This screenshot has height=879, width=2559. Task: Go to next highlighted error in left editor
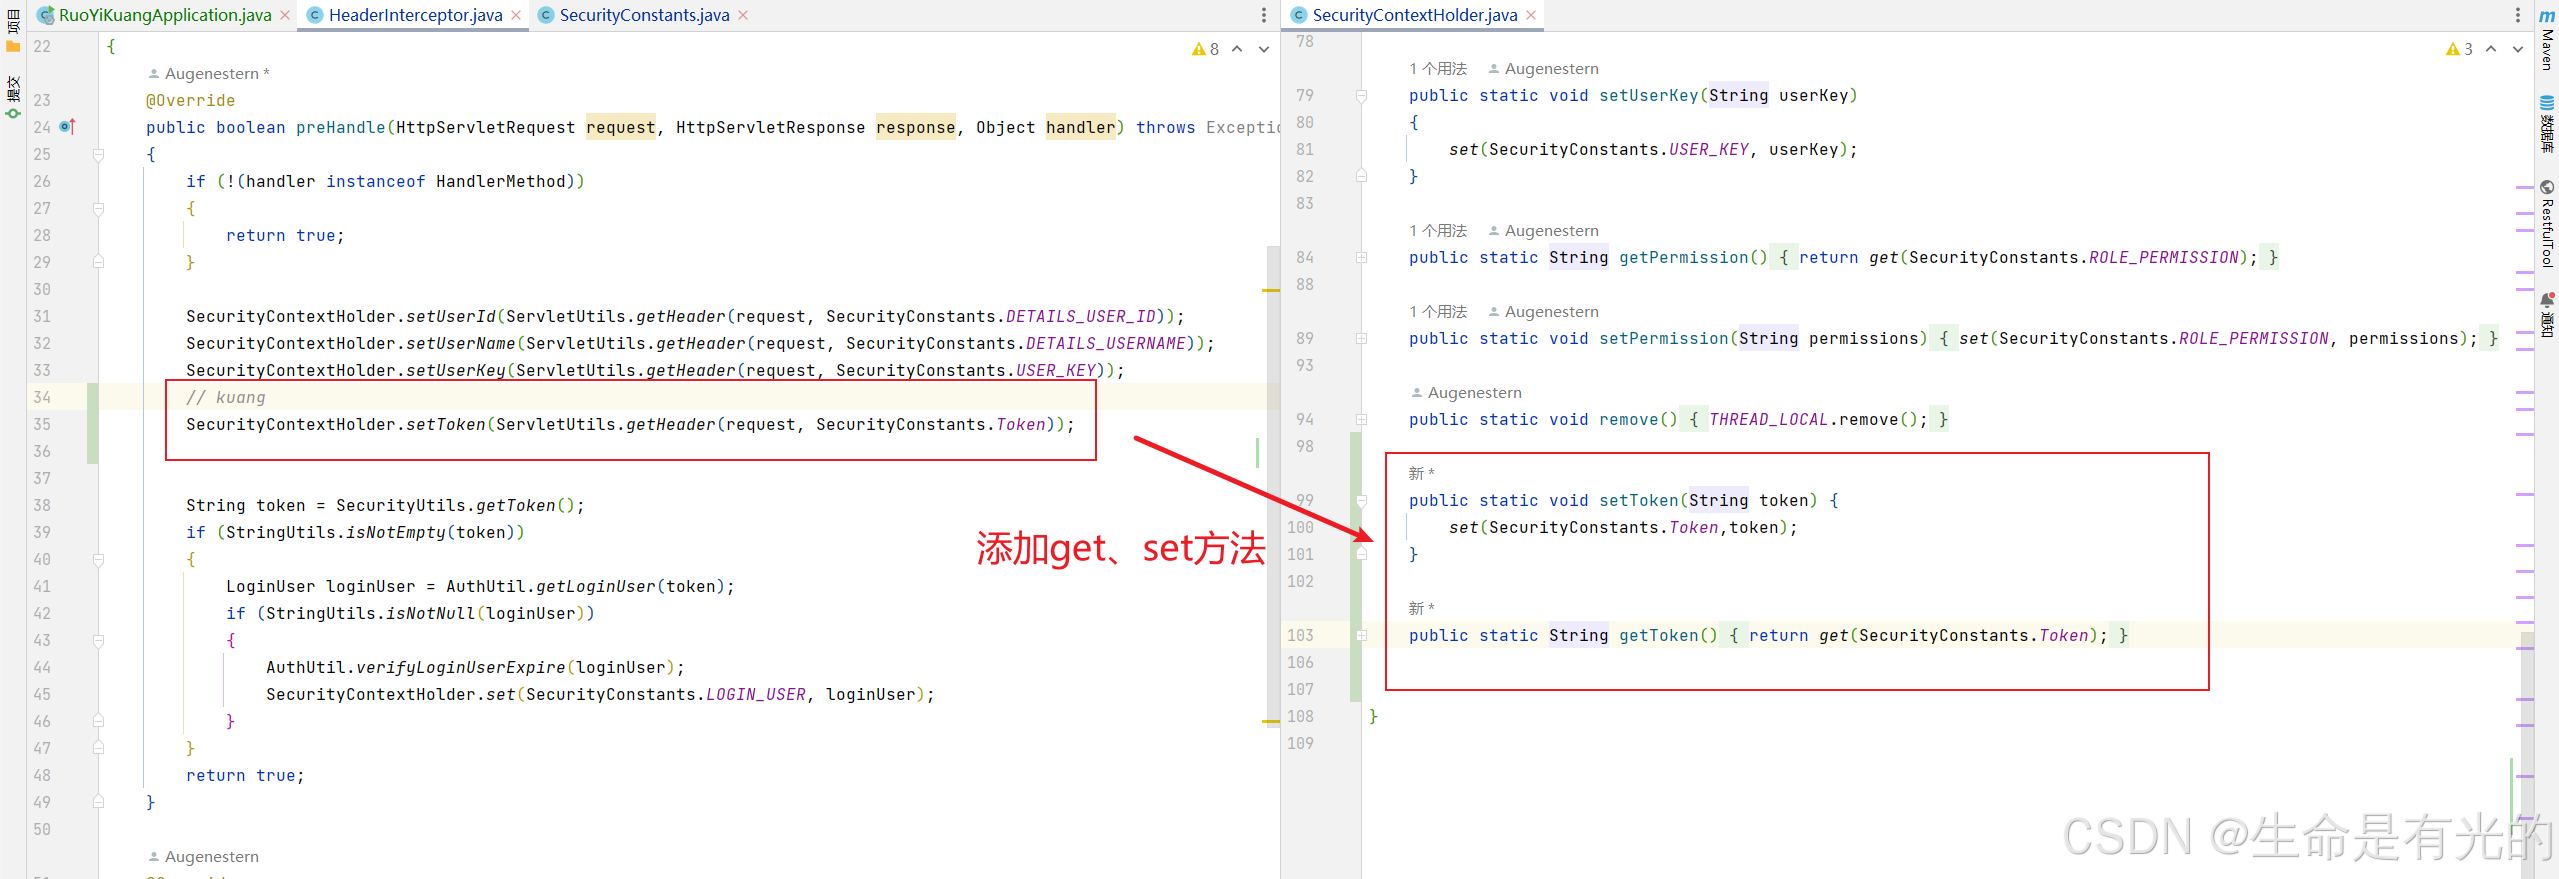pyautogui.click(x=1264, y=49)
